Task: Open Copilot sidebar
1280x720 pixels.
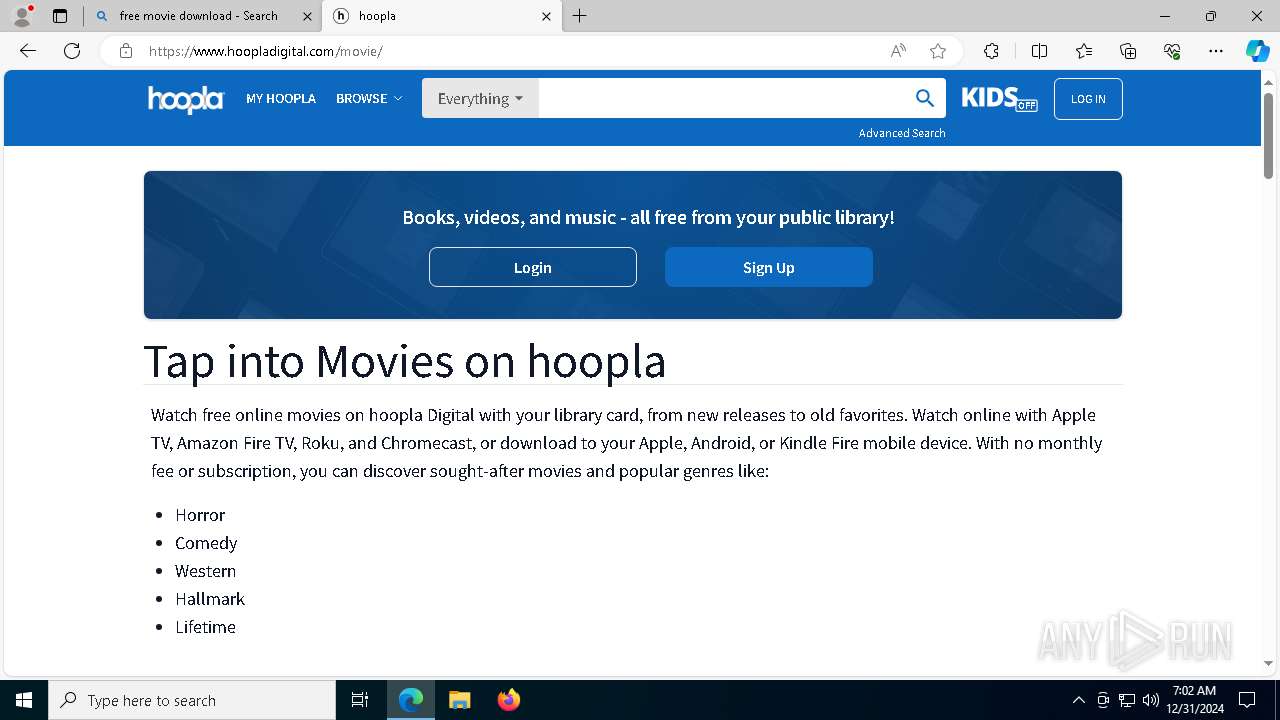Action: click(x=1258, y=51)
